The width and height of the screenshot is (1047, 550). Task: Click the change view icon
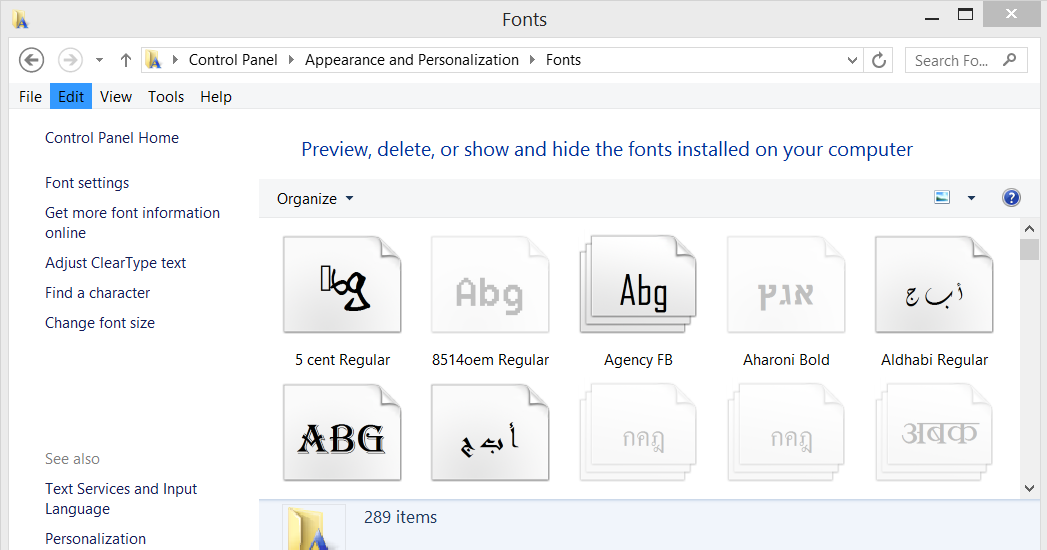coord(942,198)
